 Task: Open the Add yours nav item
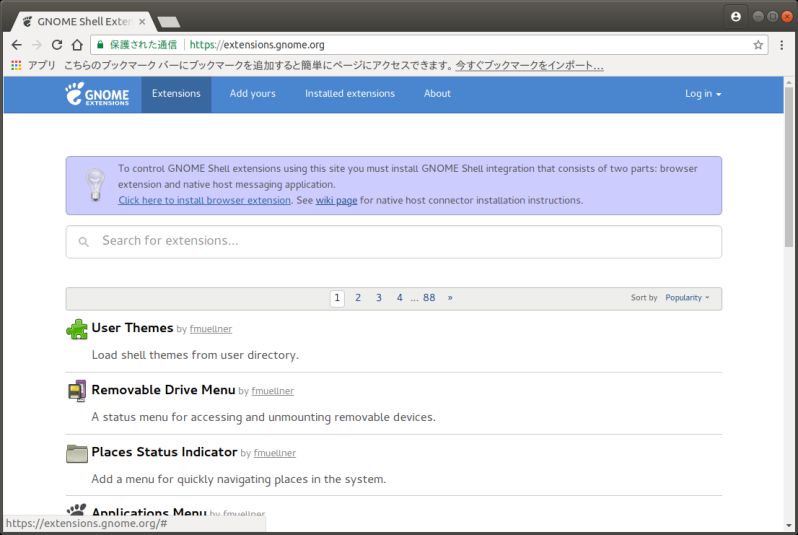coord(252,94)
